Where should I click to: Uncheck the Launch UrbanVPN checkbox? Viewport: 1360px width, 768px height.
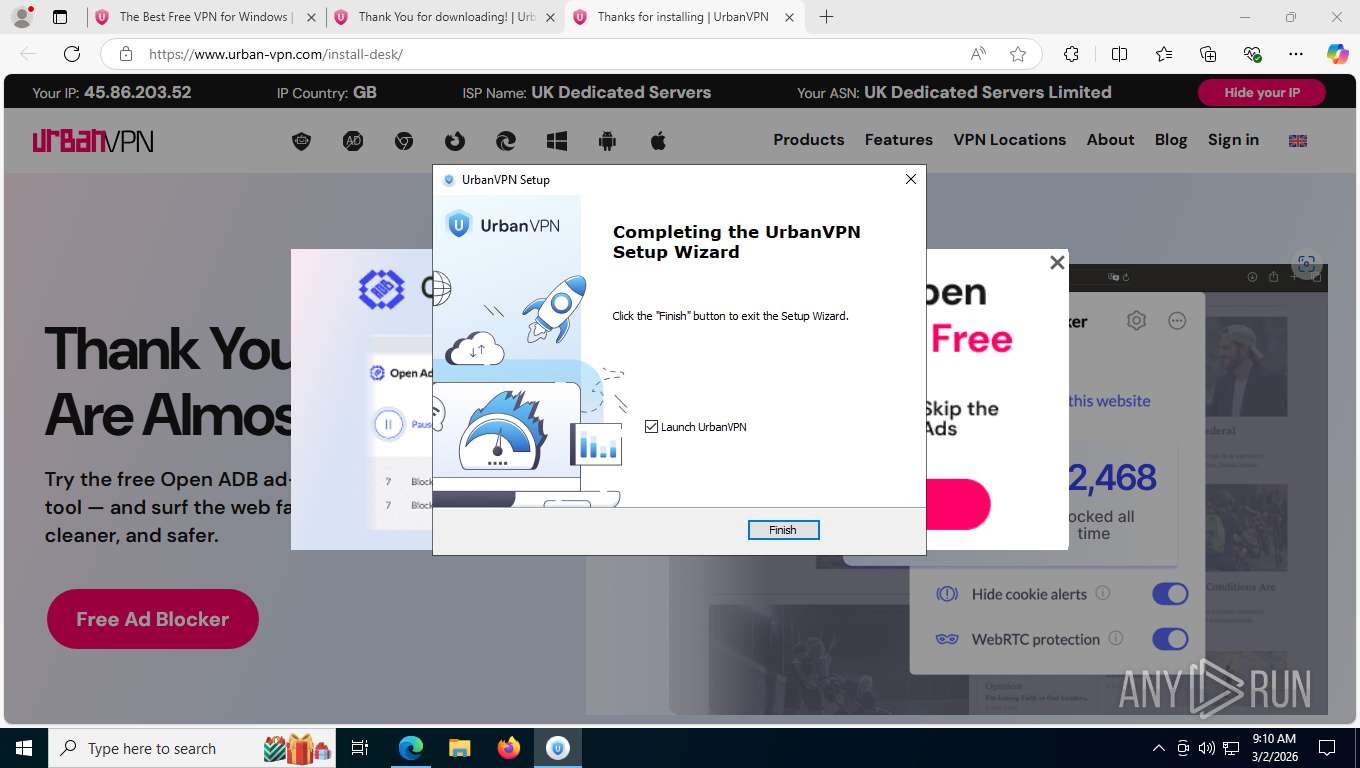click(x=652, y=427)
